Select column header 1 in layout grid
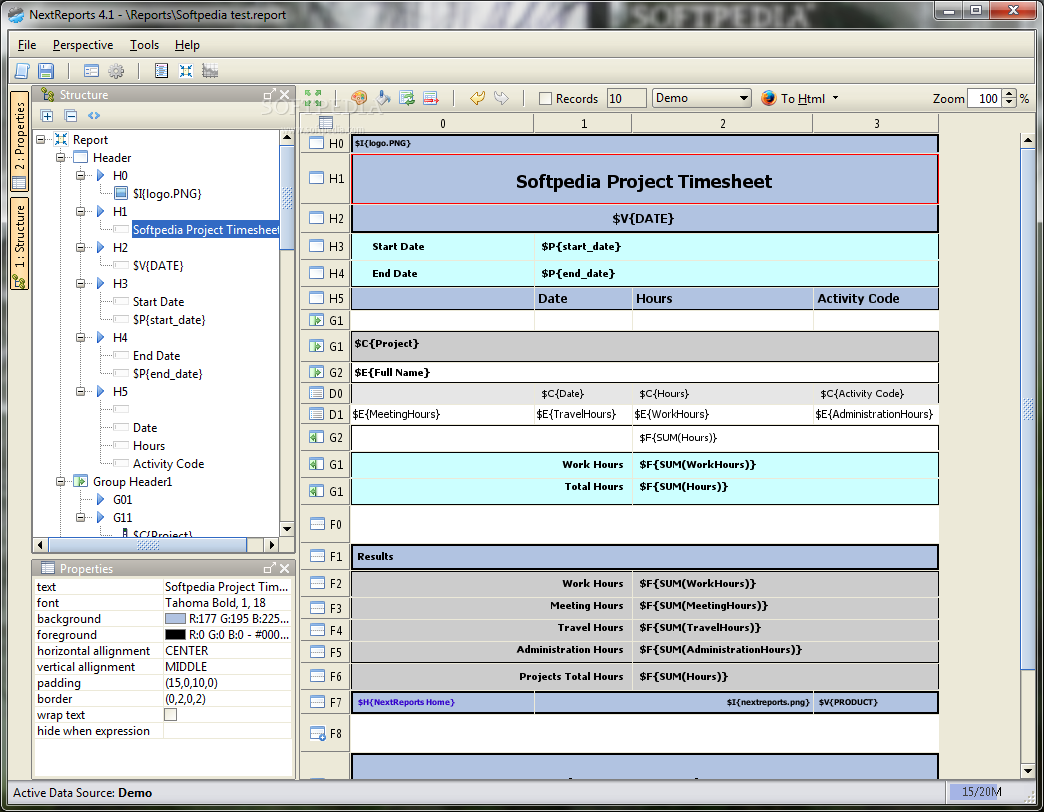Screen dimensions: 1044x812 click(x=583, y=123)
